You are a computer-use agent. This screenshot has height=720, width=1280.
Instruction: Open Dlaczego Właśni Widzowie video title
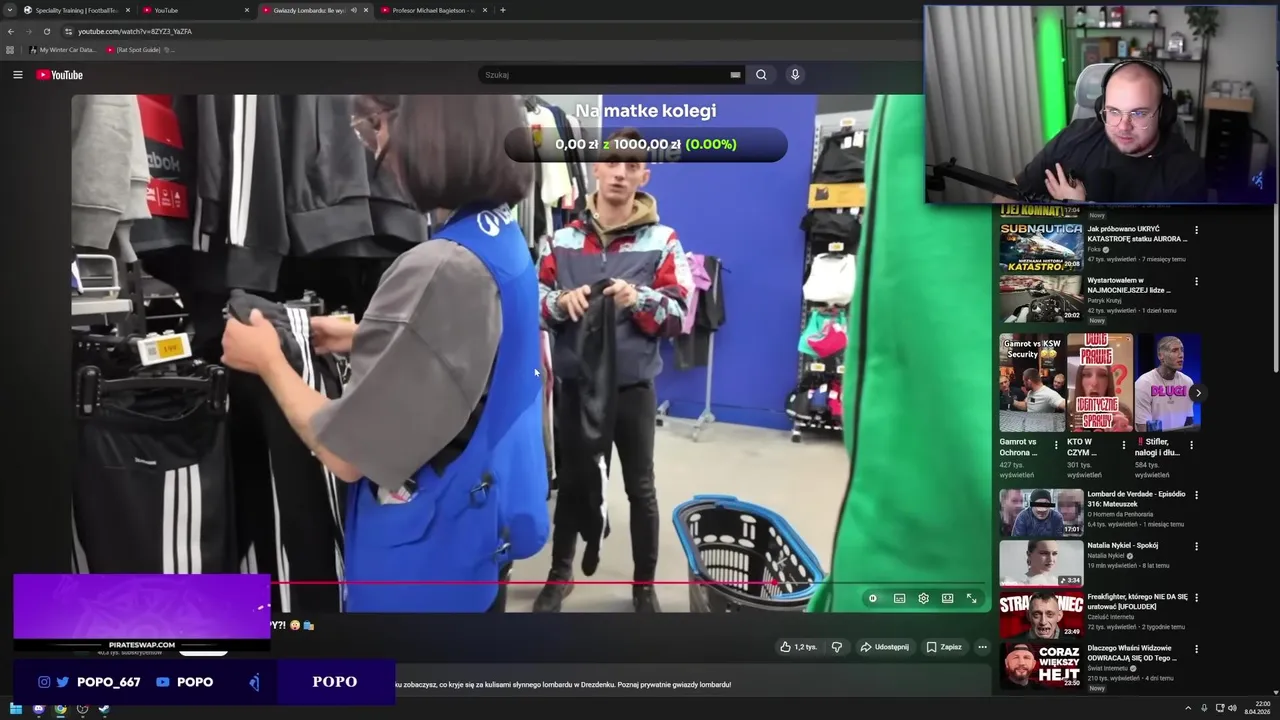1131,652
